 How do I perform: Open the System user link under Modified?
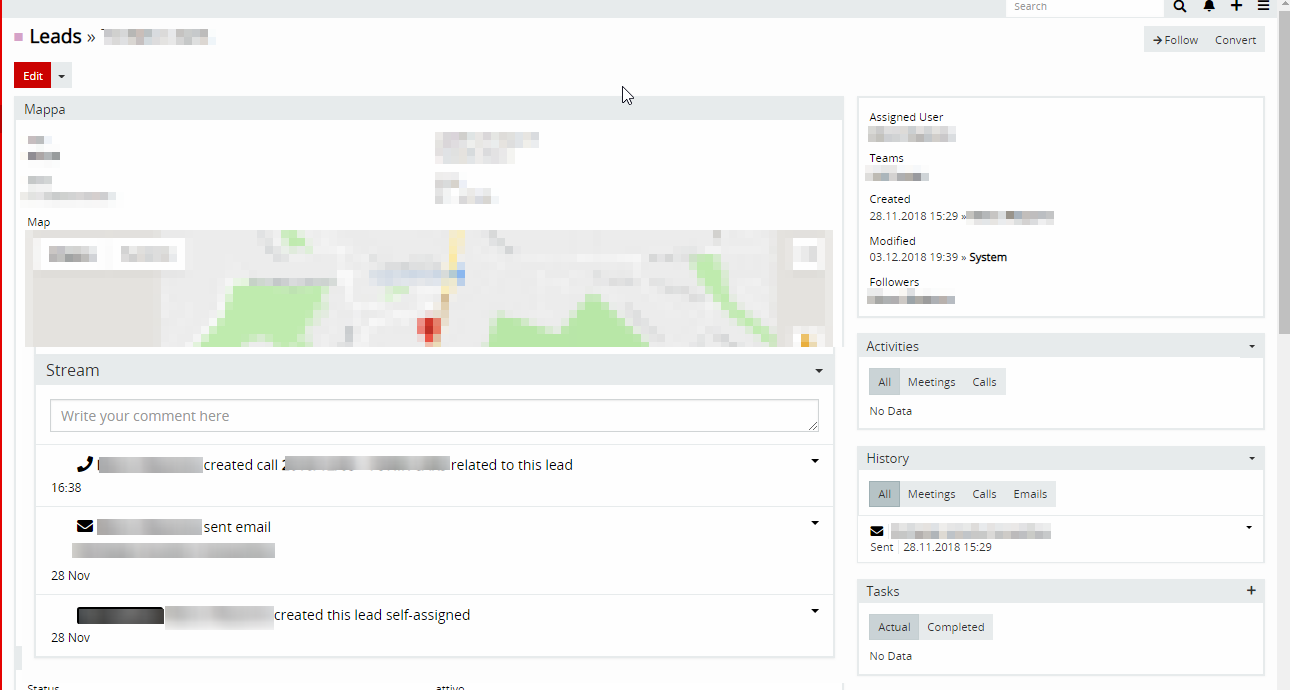tap(988, 257)
